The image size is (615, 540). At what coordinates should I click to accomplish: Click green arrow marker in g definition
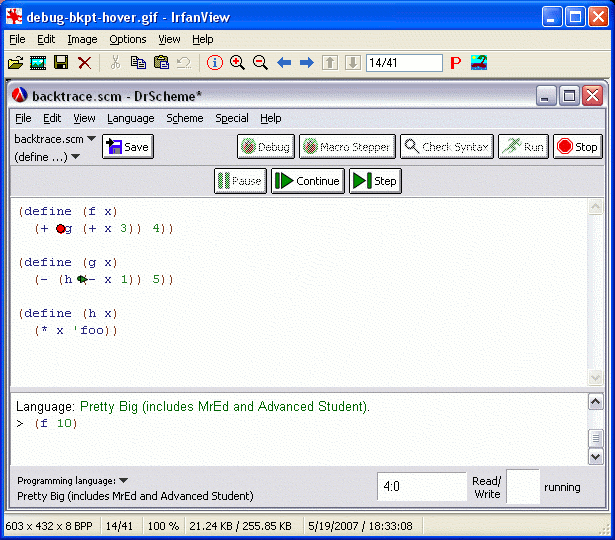click(x=82, y=279)
